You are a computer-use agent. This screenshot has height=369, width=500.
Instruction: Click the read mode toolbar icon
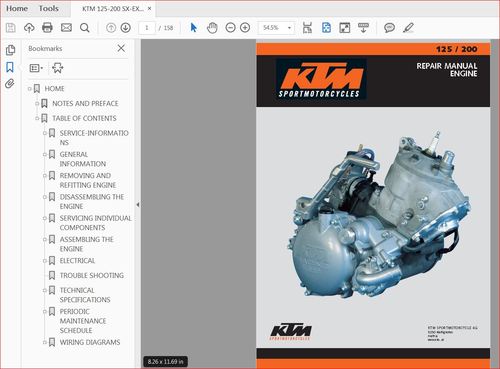[363, 28]
